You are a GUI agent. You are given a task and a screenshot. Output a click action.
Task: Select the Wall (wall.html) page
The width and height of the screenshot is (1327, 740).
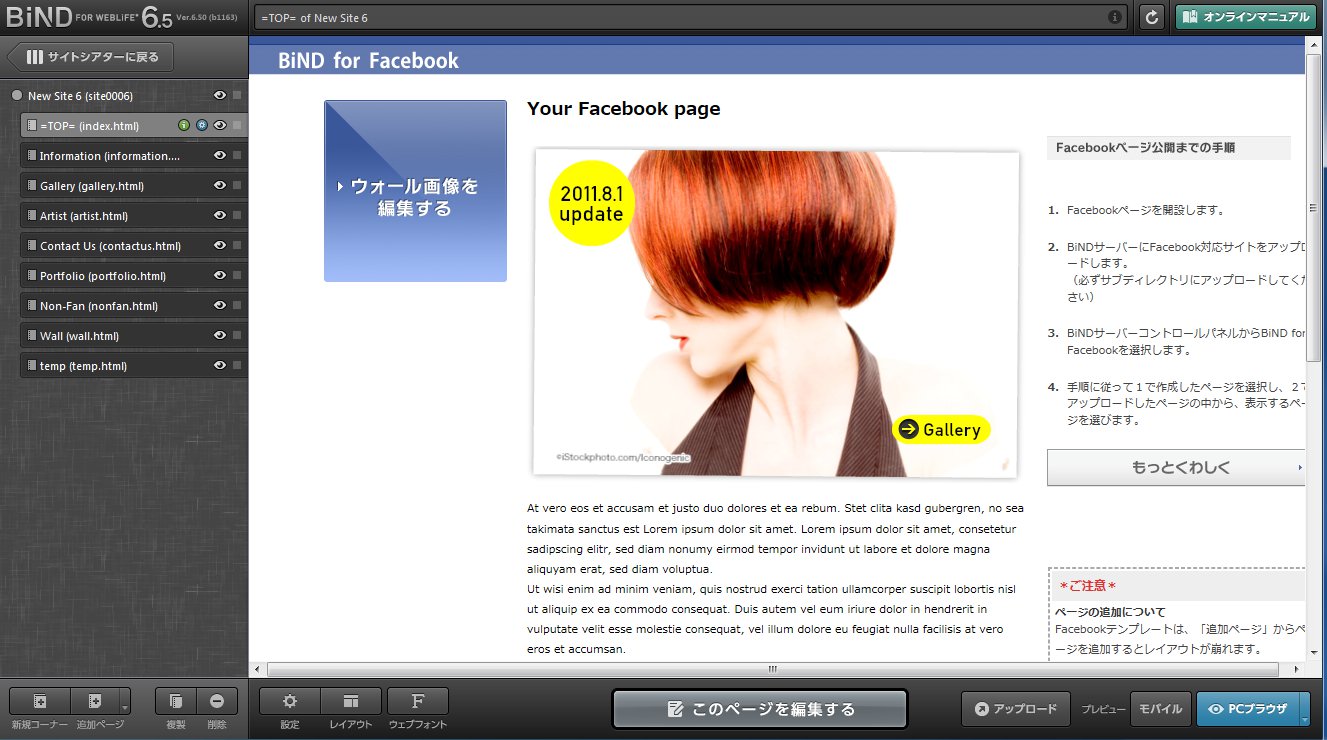(x=134, y=335)
